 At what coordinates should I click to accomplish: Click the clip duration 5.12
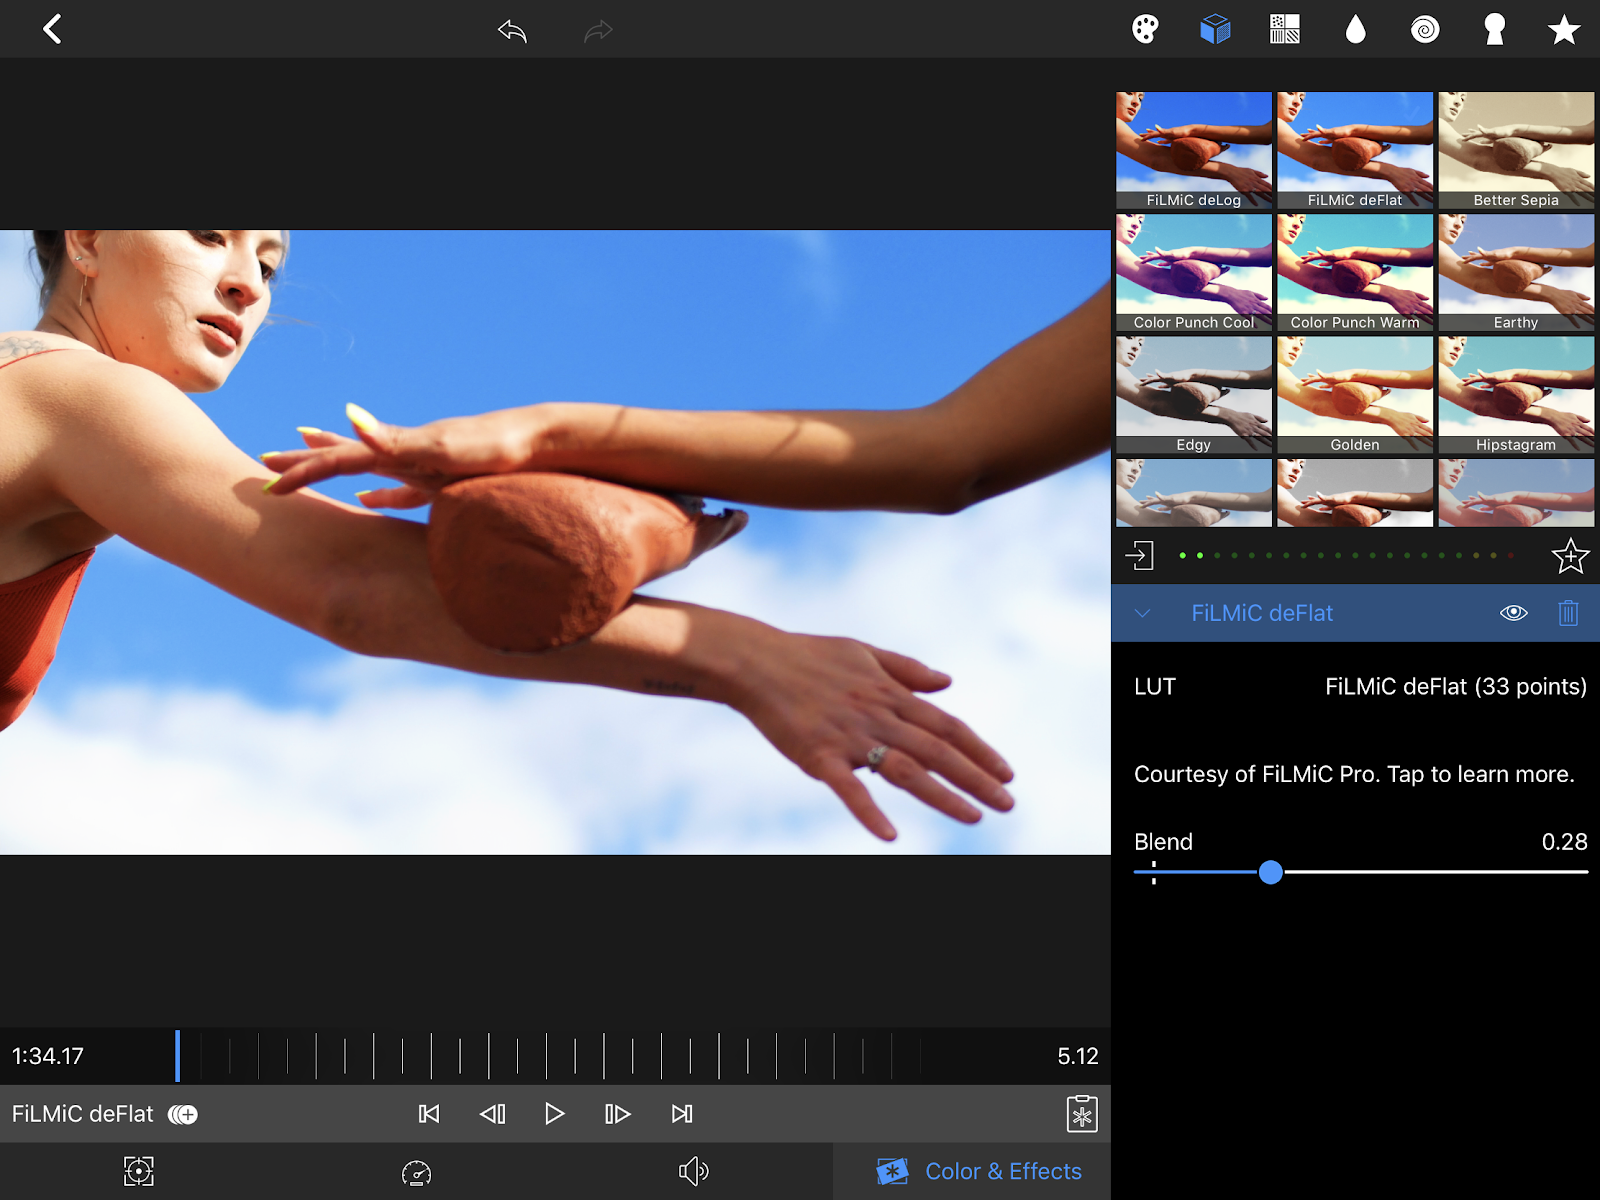(x=1078, y=1056)
